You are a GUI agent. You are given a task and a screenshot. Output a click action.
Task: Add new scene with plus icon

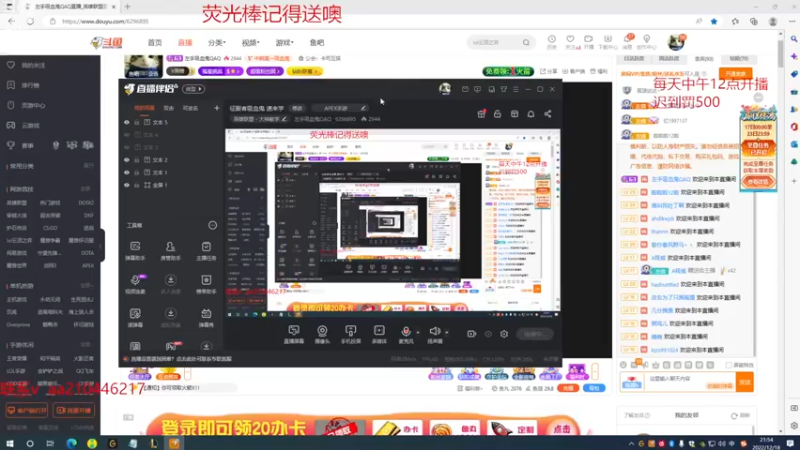click(x=216, y=108)
